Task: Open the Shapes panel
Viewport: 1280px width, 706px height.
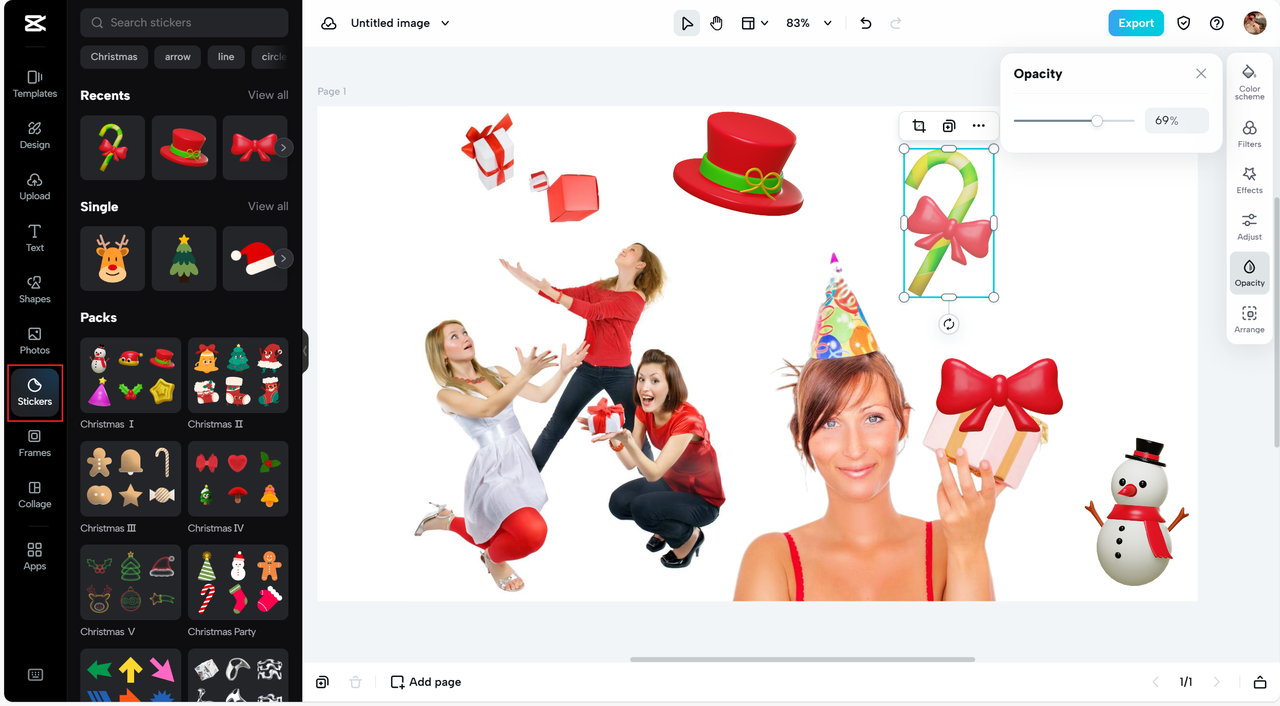Action: tap(35, 289)
